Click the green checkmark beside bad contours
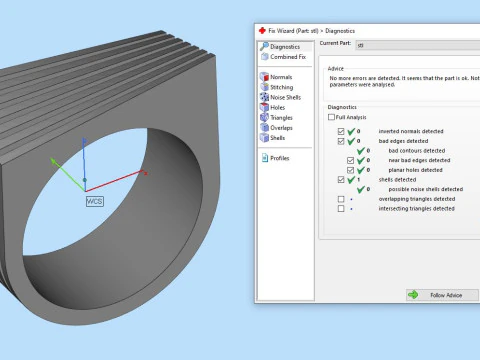 361,151
